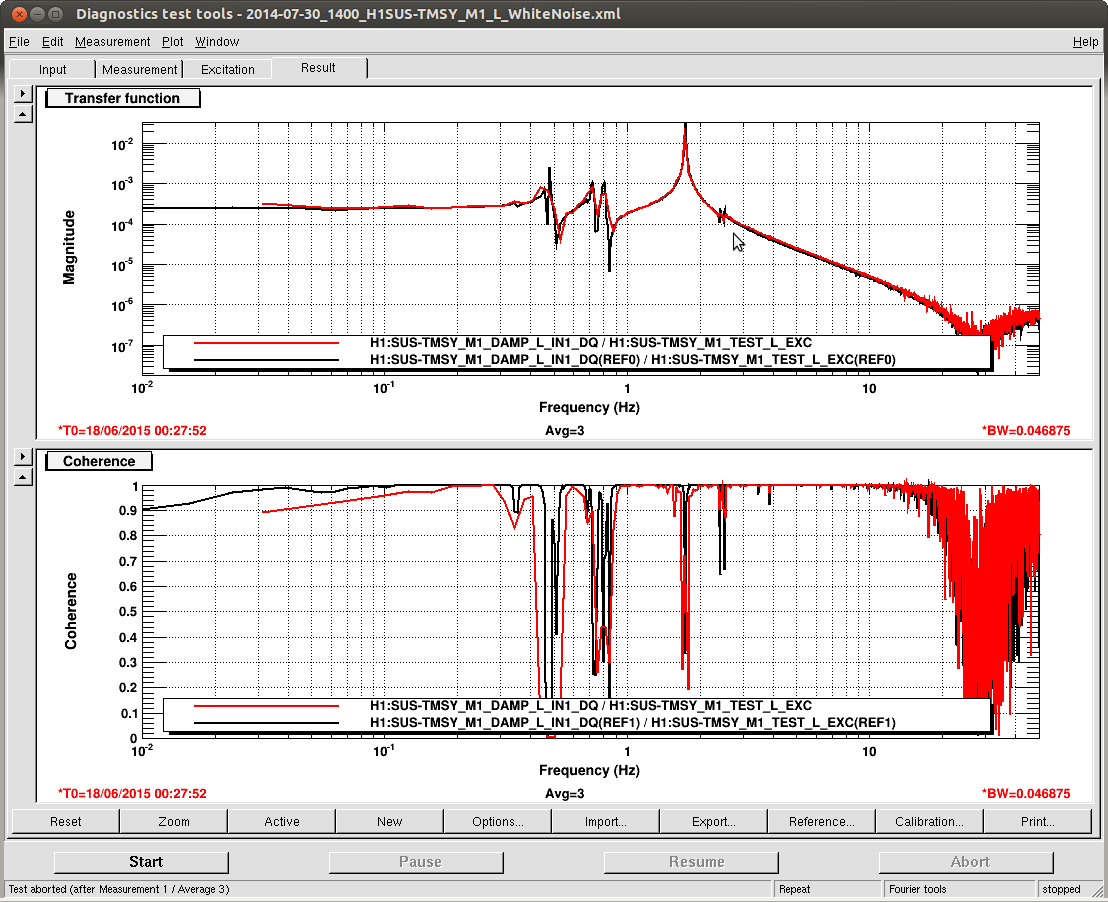This screenshot has width=1108, height=902.
Task: Open the Reference... dialog
Action: pos(822,821)
